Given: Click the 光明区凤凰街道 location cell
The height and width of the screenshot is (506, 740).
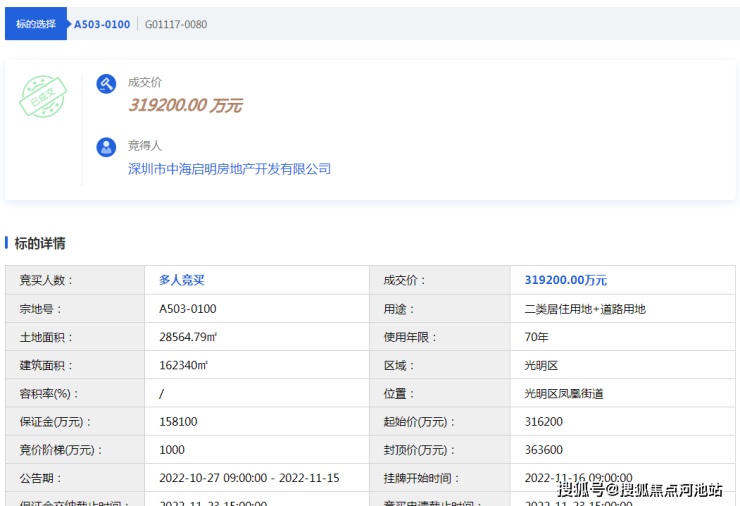Looking at the screenshot, I should 564,394.
